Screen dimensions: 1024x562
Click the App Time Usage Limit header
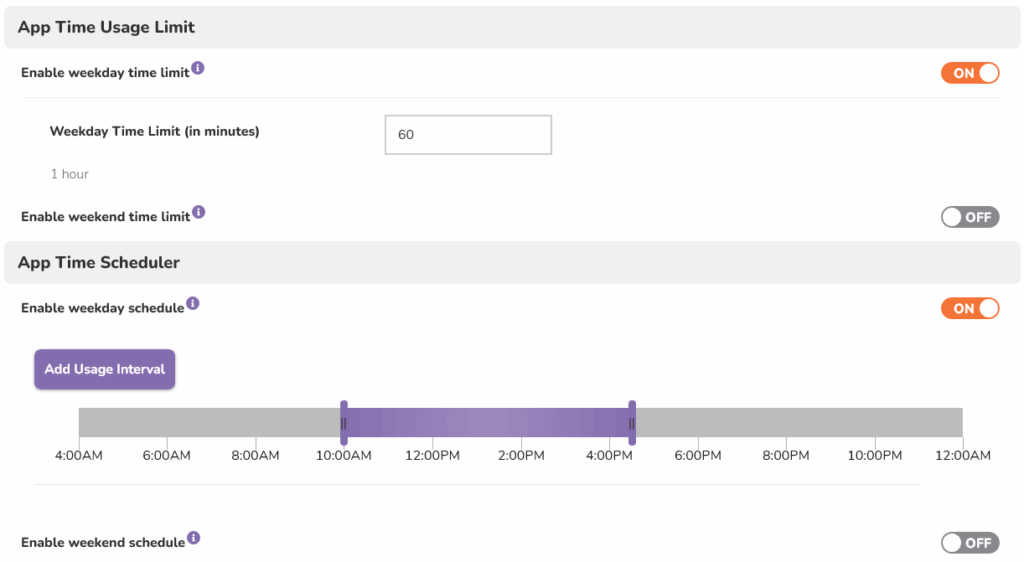point(106,27)
